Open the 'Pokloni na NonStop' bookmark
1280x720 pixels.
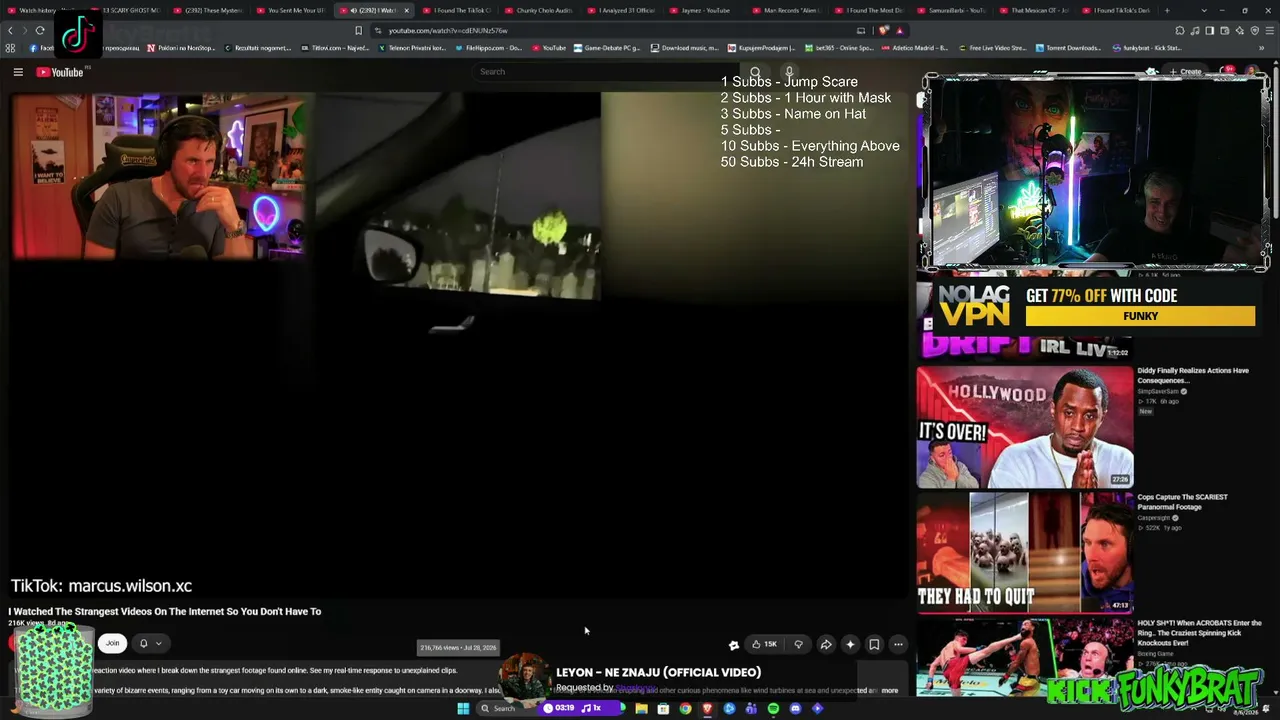pyautogui.click(x=181, y=48)
